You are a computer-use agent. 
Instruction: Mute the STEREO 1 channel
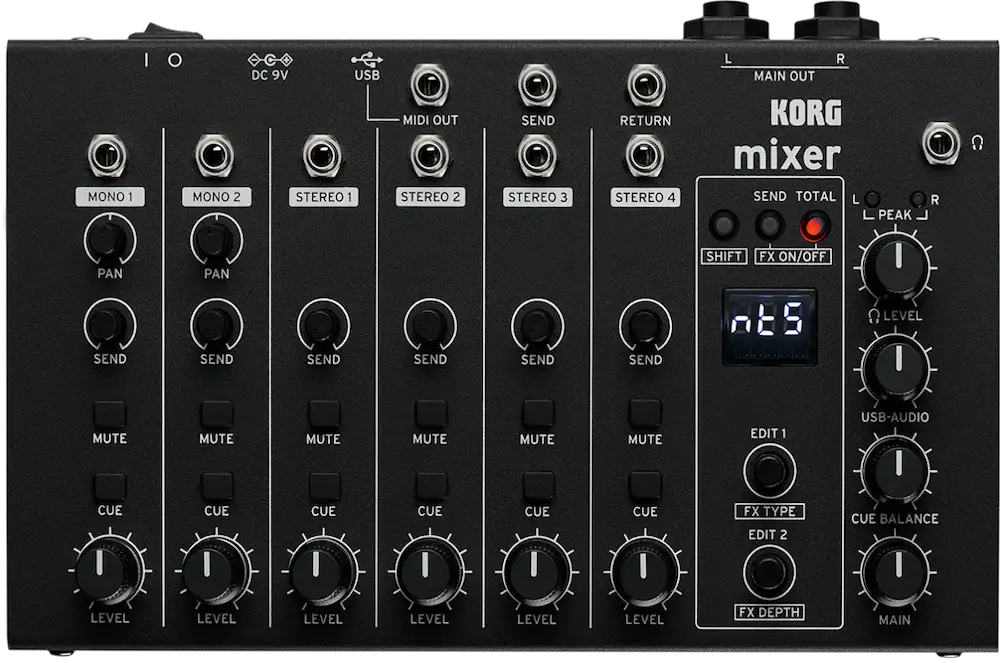click(324, 414)
